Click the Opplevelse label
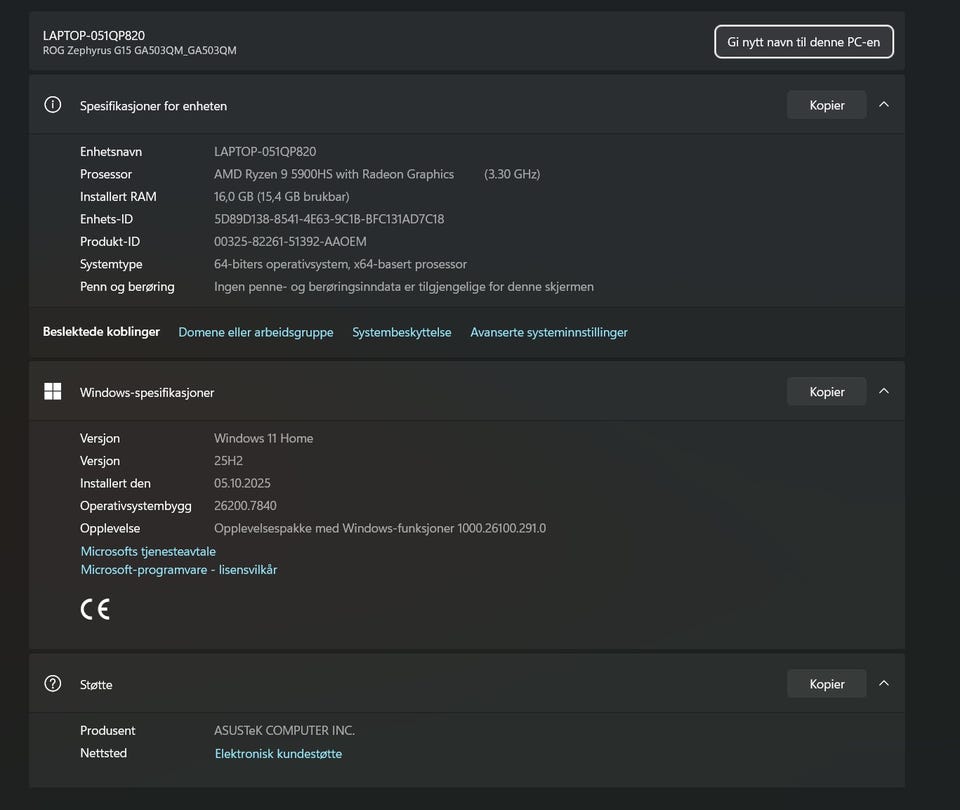This screenshot has height=810, width=960. click(110, 528)
